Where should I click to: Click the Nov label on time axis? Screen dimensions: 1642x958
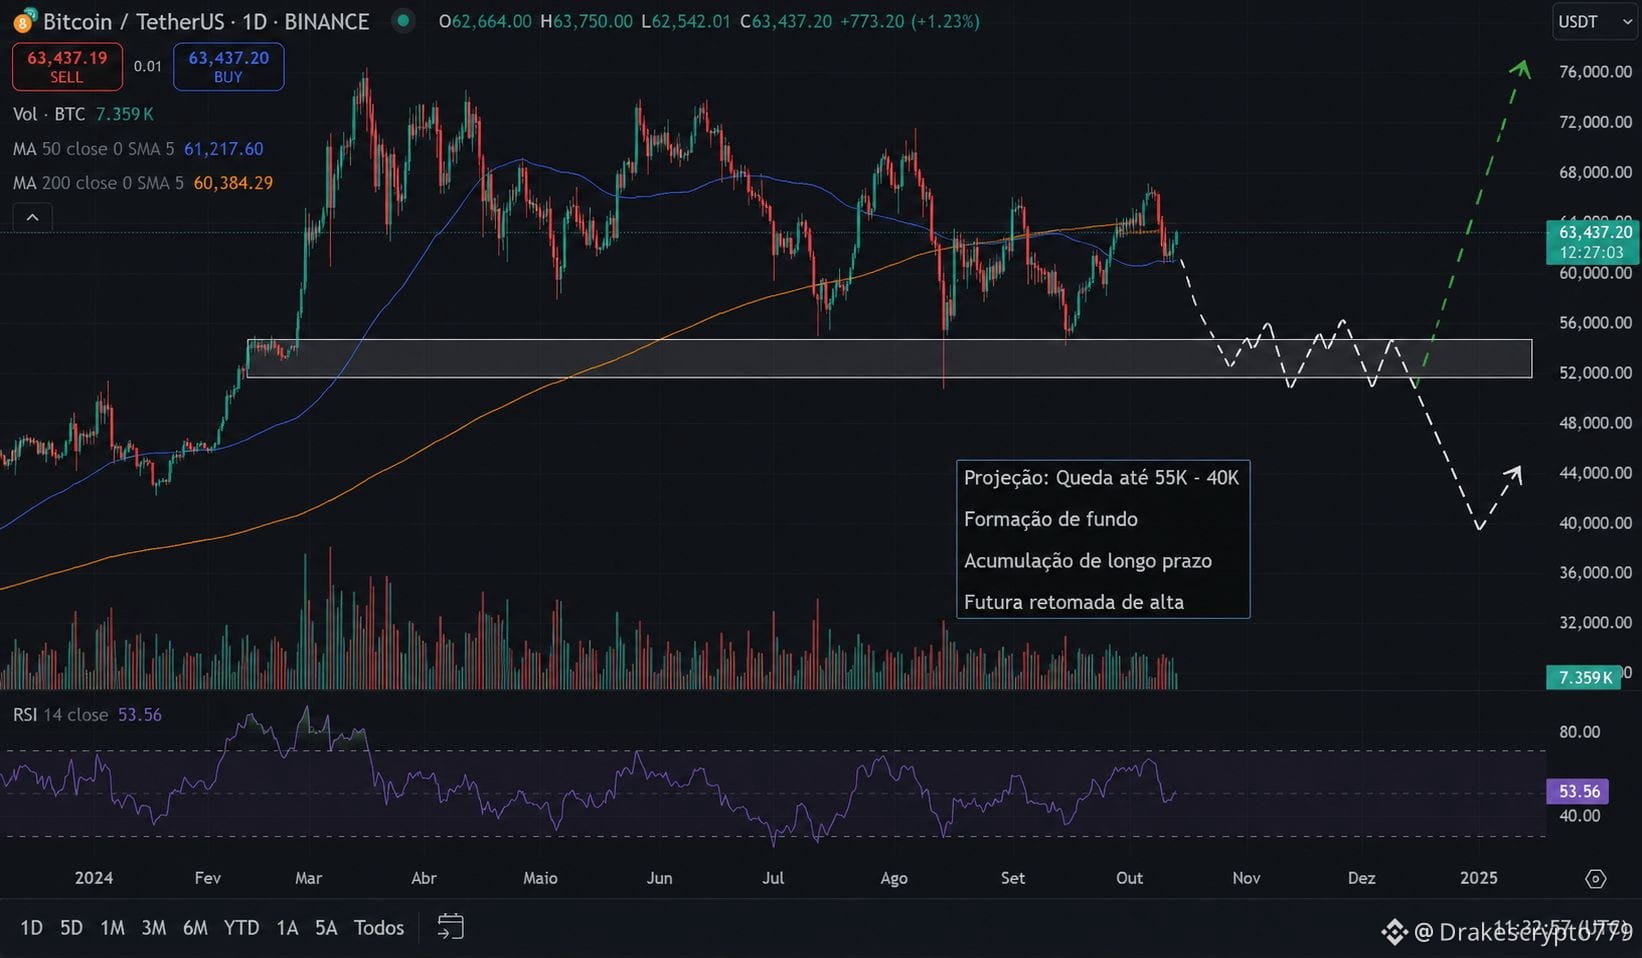[x=1246, y=878]
